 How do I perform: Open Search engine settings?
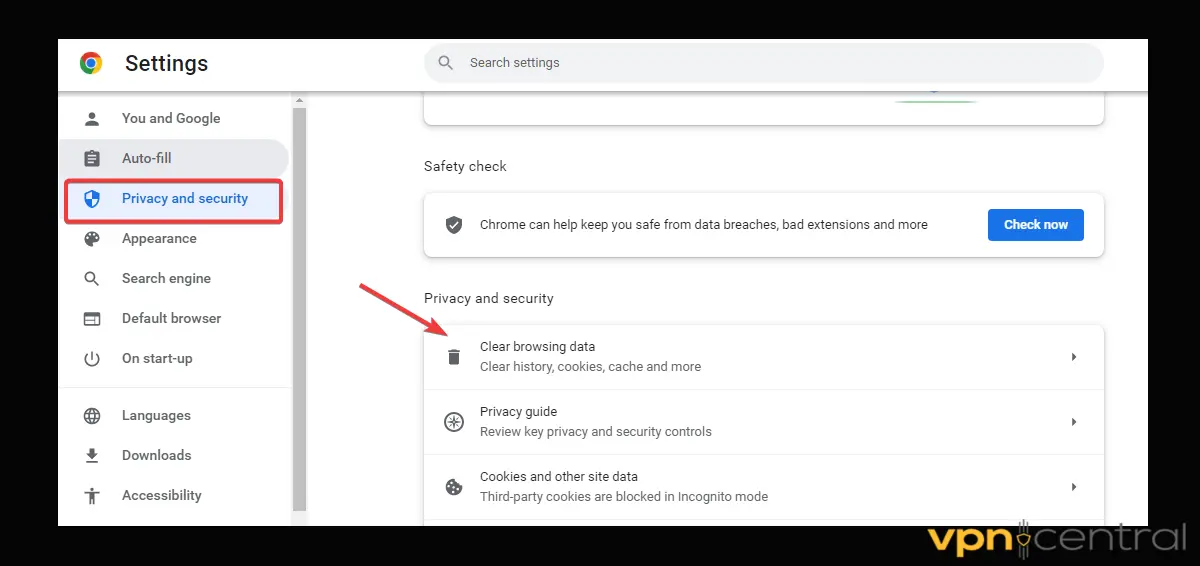(x=166, y=278)
